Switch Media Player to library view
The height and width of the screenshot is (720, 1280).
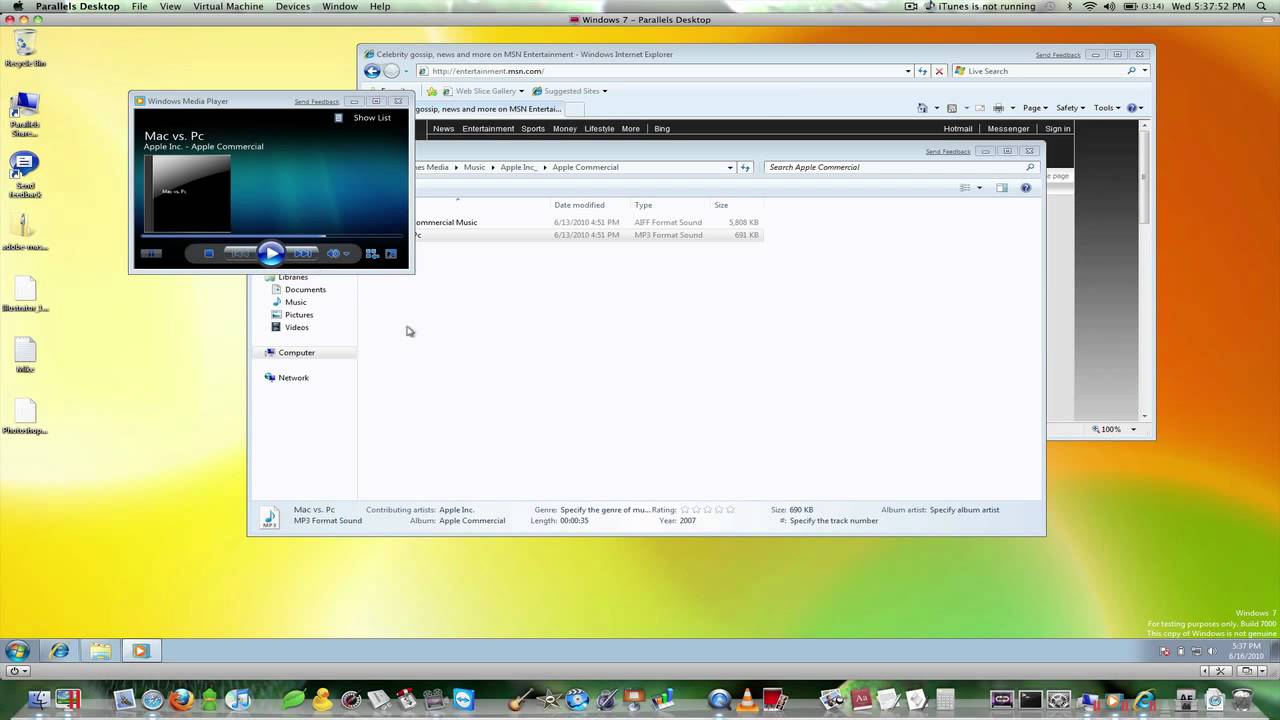[x=371, y=254]
